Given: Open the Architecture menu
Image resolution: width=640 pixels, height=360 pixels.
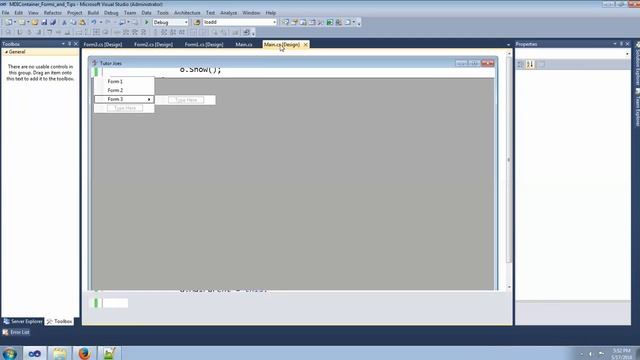Looking at the screenshot, I should tap(187, 13).
